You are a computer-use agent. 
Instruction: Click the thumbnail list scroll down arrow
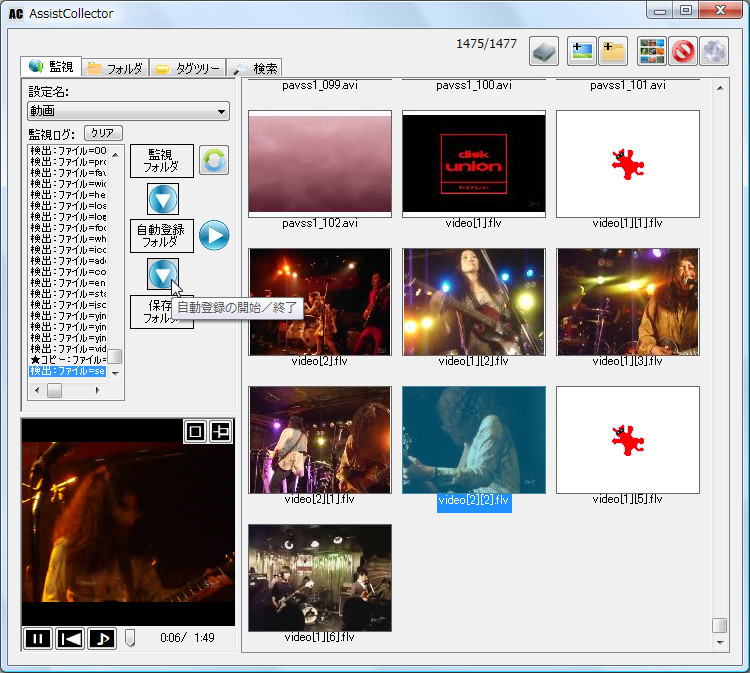pyautogui.click(x=720, y=643)
